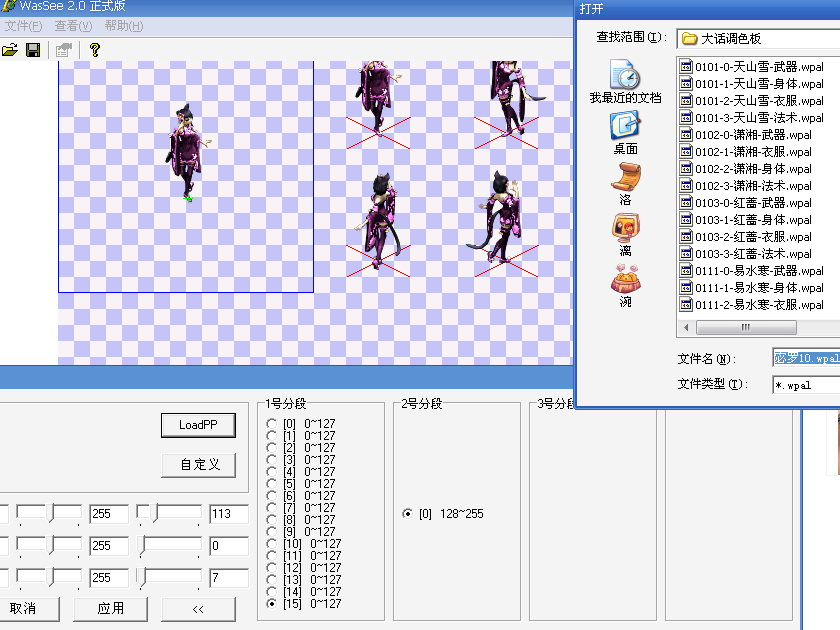
Task: Open the 查看(V) menu
Action: point(73,26)
